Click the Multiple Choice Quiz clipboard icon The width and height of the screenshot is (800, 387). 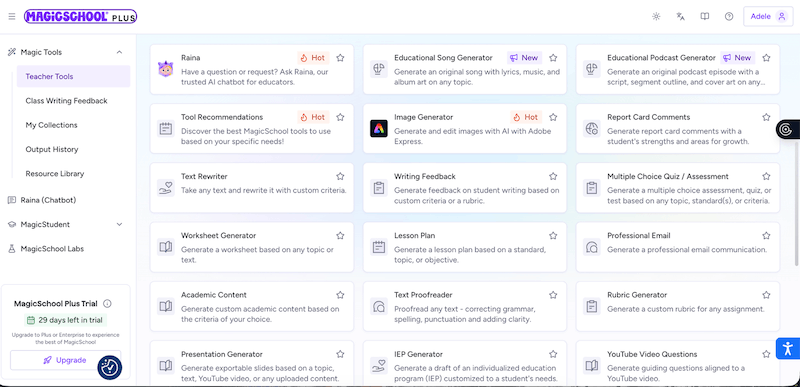click(x=591, y=188)
